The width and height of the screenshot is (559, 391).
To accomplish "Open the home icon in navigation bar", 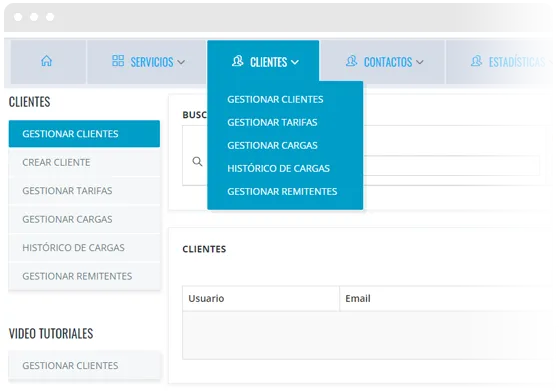I will click(x=46, y=61).
